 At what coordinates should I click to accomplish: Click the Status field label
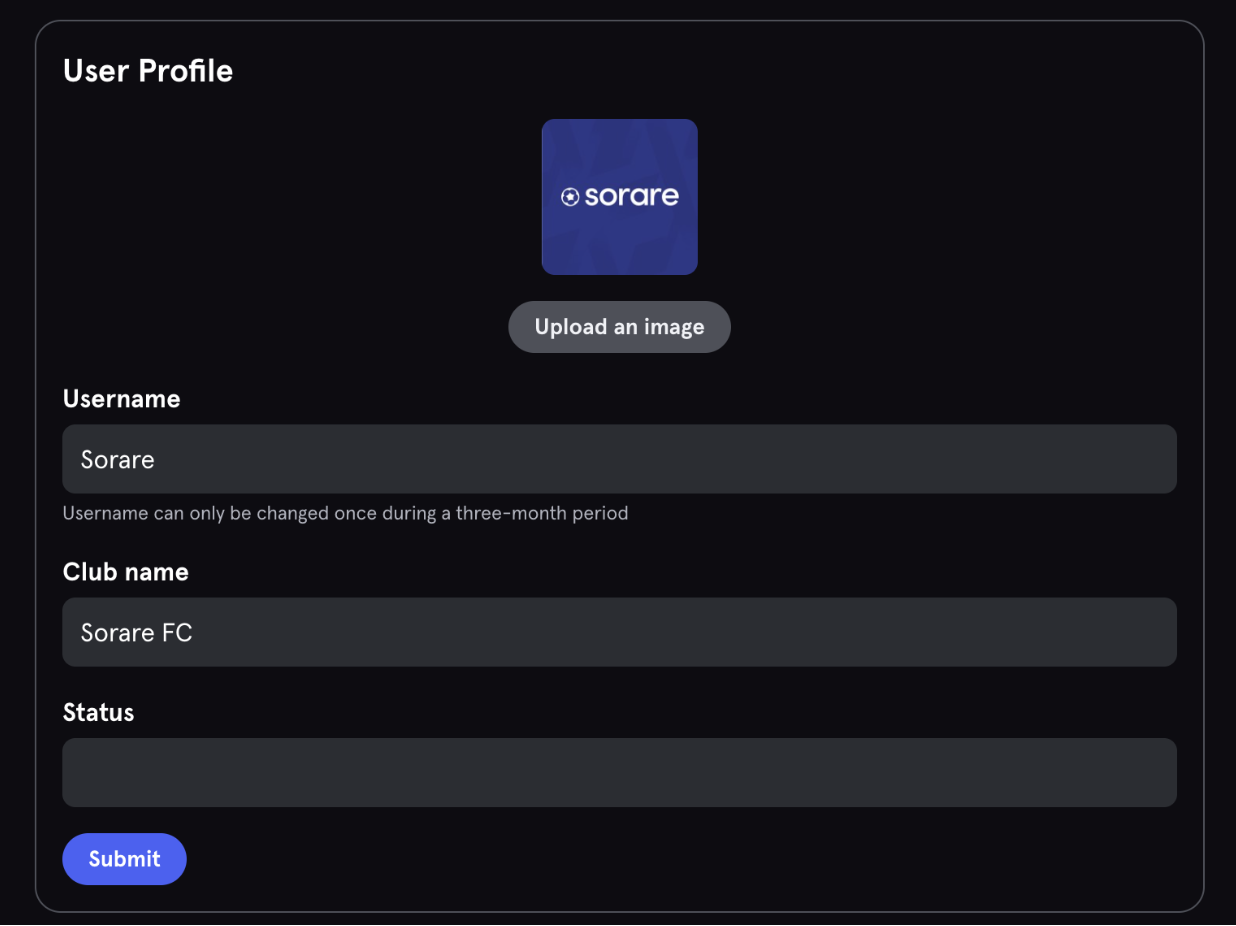click(x=98, y=712)
